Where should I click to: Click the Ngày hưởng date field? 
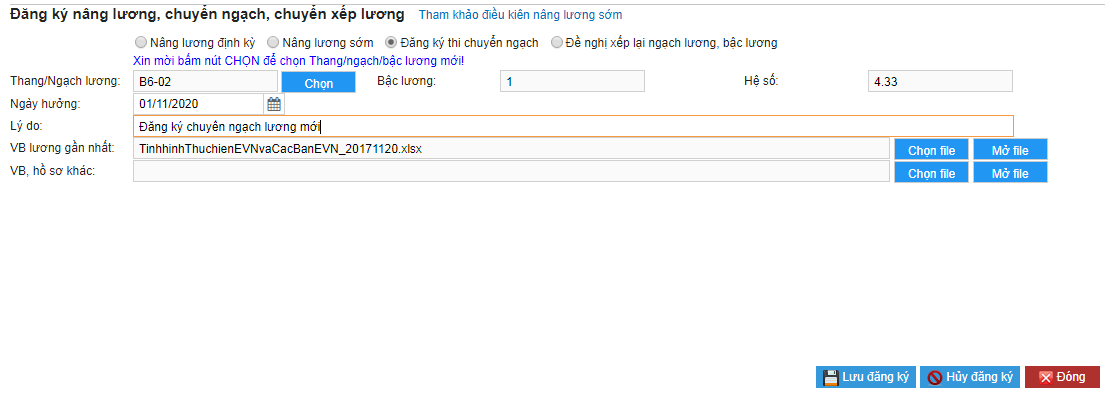click(x=198, y=104)
